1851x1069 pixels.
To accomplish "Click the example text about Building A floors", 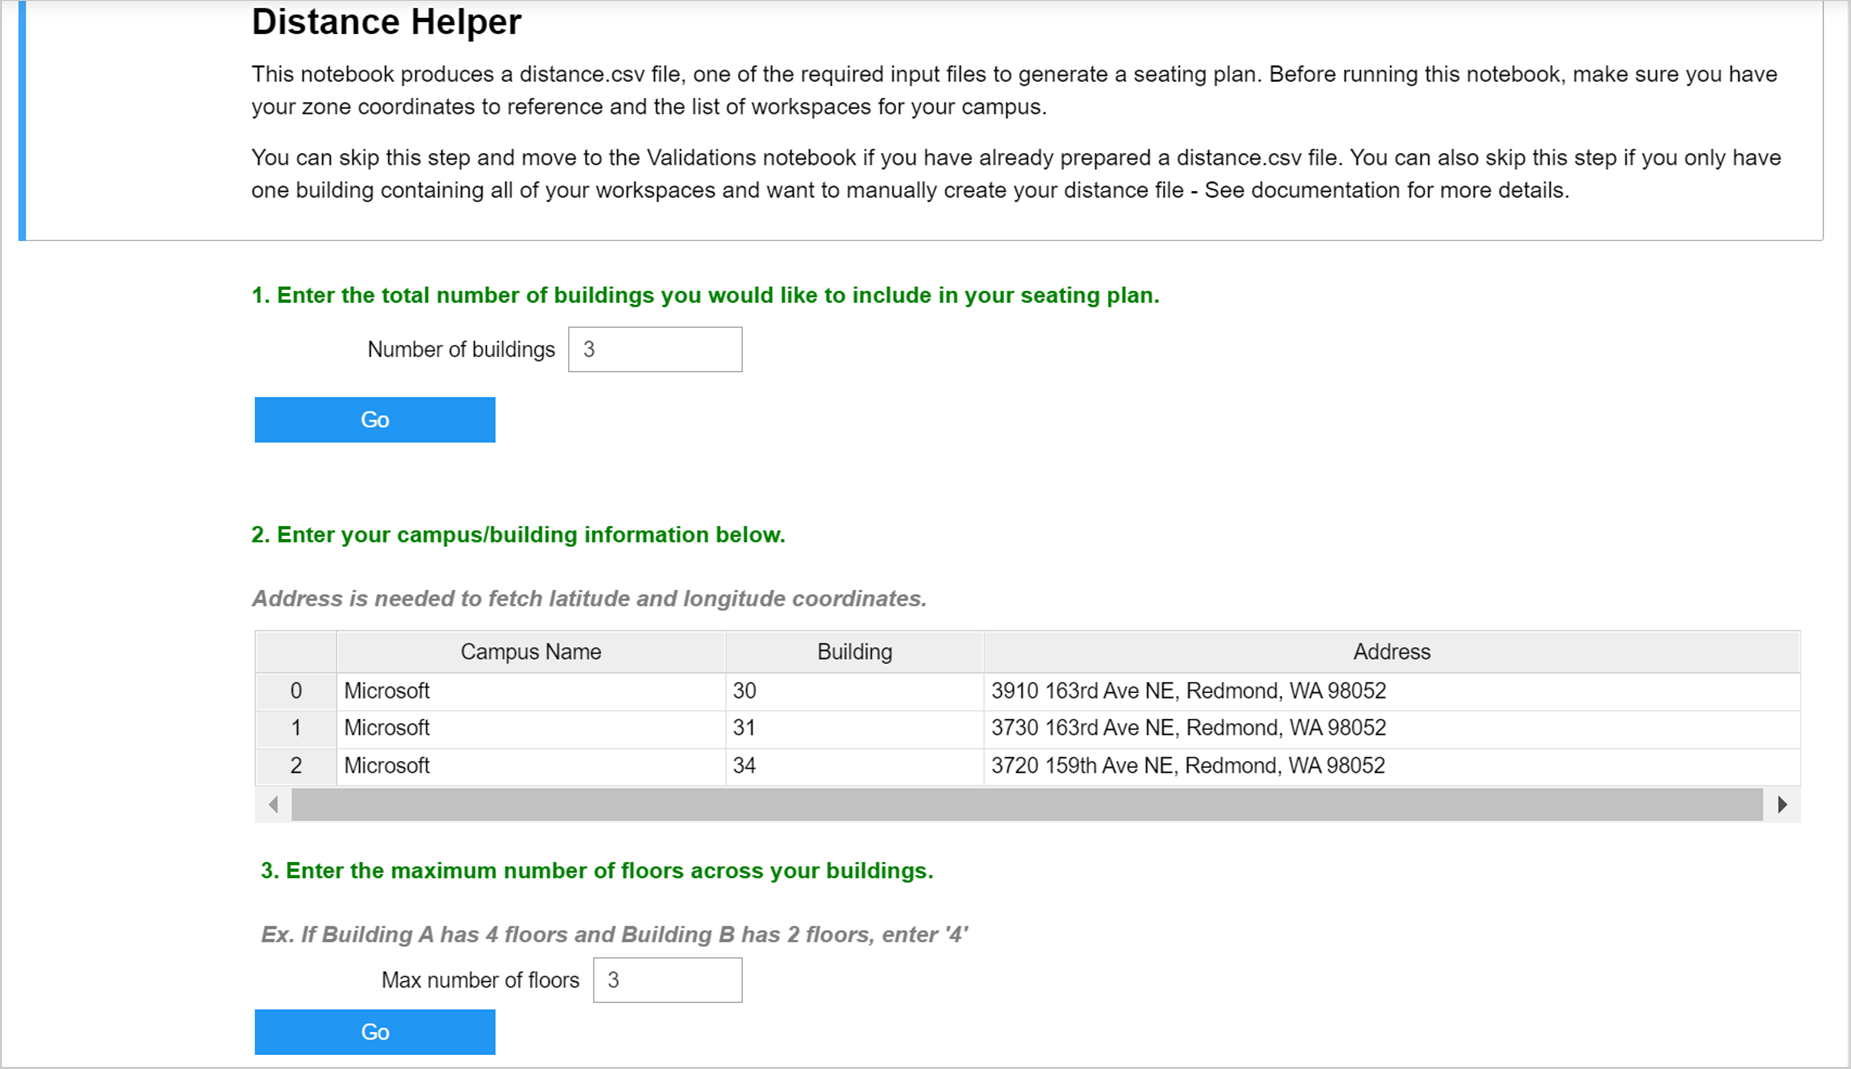I will (x=614, y=935).
